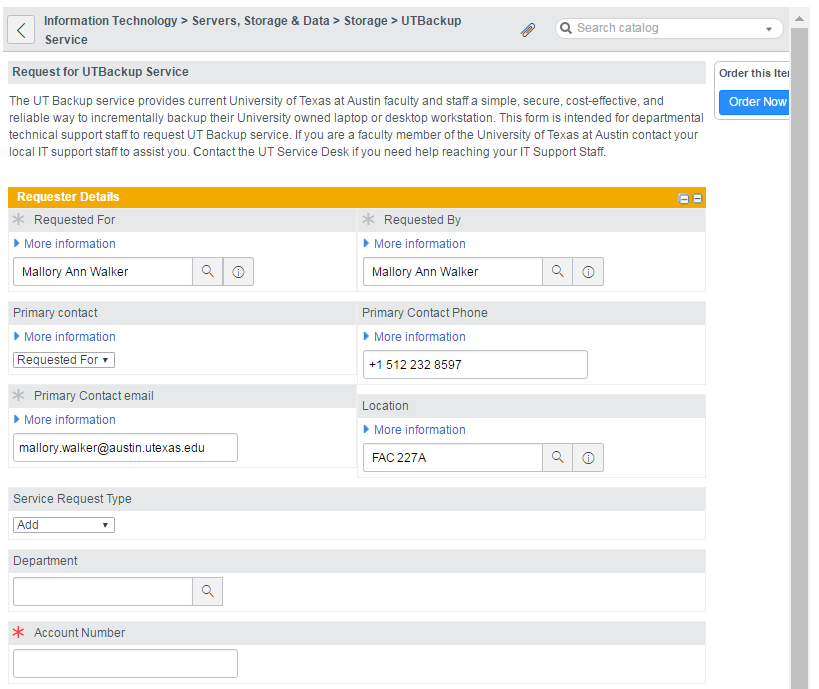Image resolution: width=819 pixels, height=689 pixels.
Task: Click the Order Now button
Action: [x=755, y=102]
